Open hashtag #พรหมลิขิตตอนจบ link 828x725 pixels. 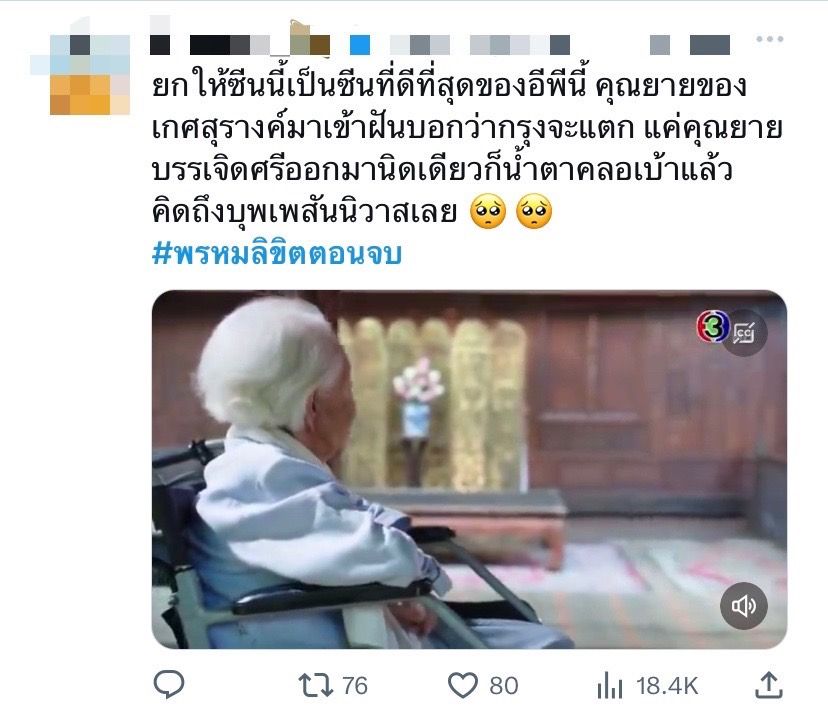[277, 253]
